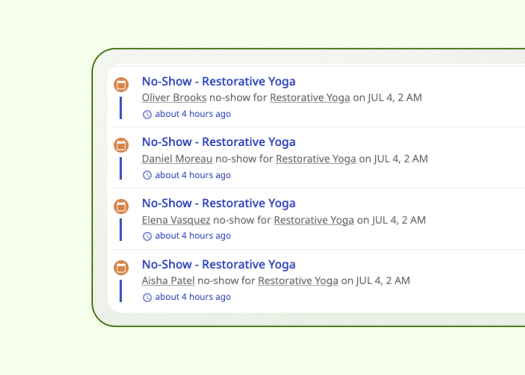Open the Aisha Patel member link
Image resolution: width=525 pixels, height=375 pixels.
click(168, 281)
